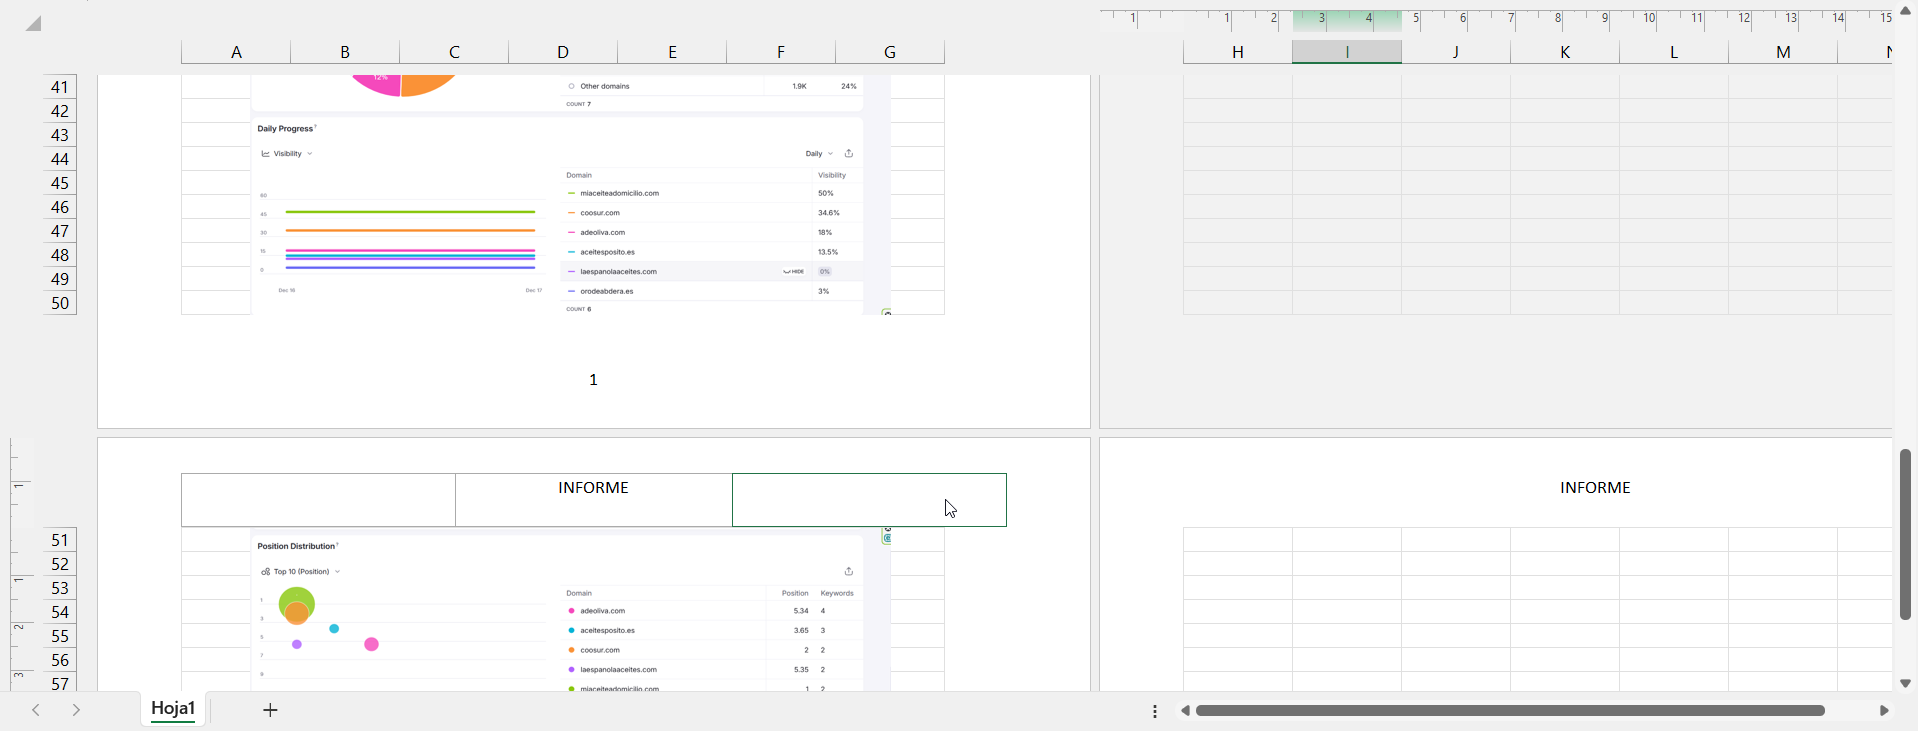Click the horizontal scrollbar right arrow

(x=1884, y=711)
